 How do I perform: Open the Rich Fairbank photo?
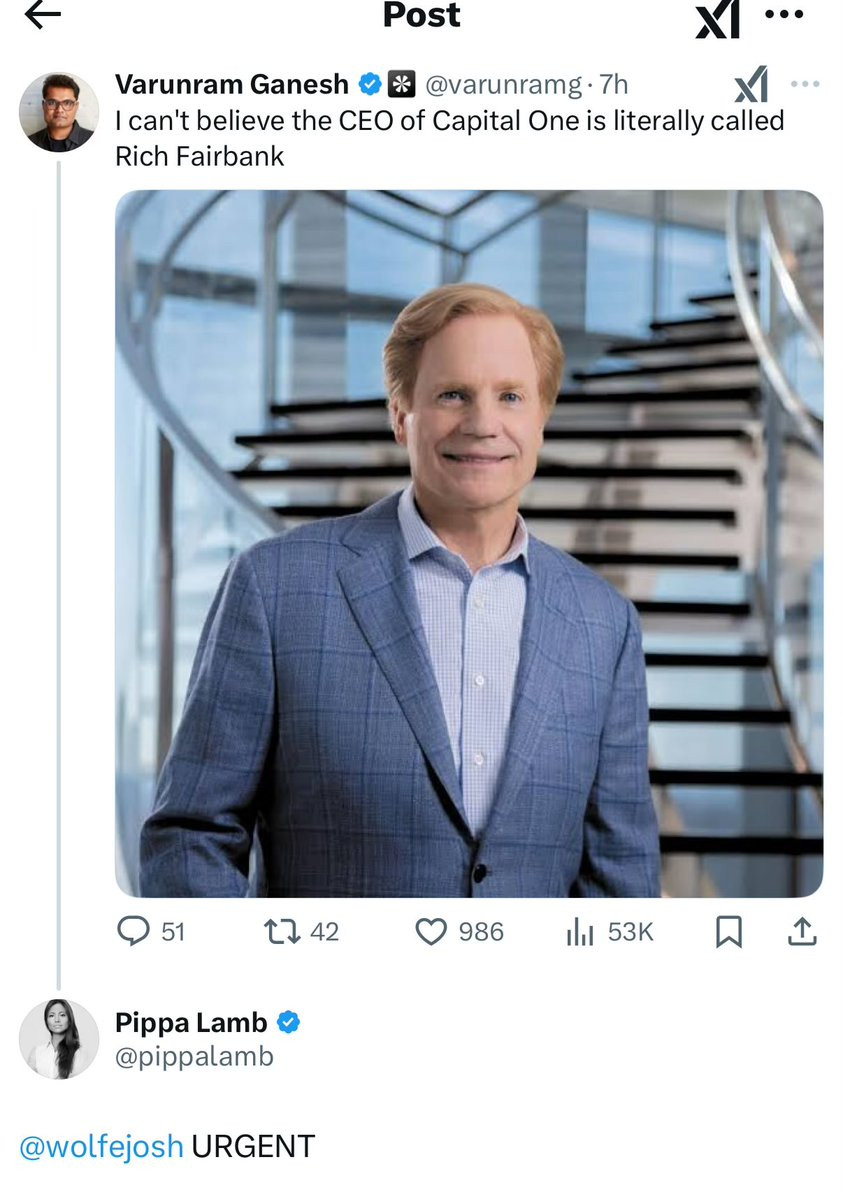(x=469, y=543)
